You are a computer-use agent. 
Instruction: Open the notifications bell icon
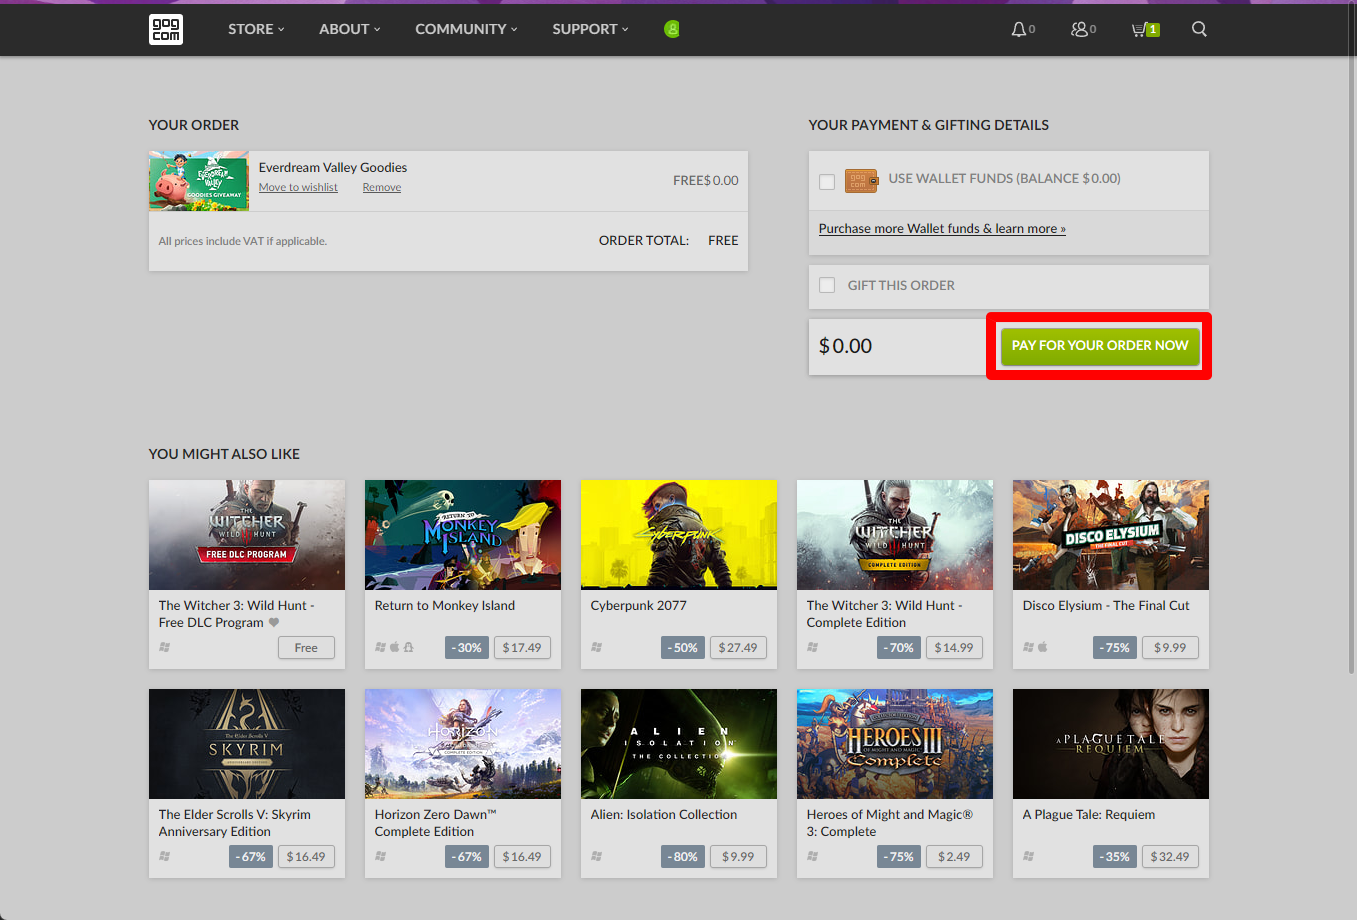click(1018, 29)
